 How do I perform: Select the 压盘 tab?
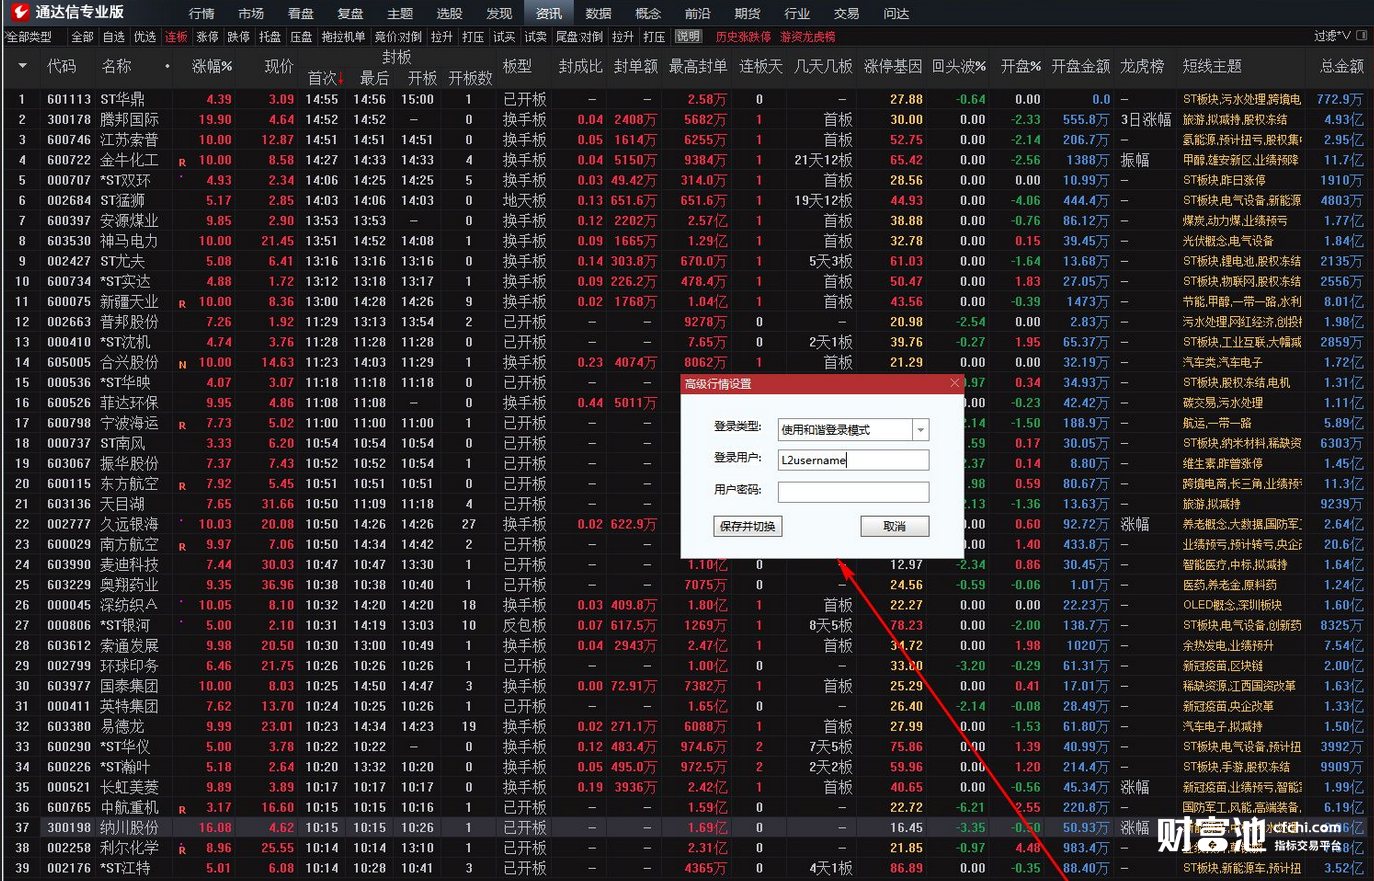(301, 37)
